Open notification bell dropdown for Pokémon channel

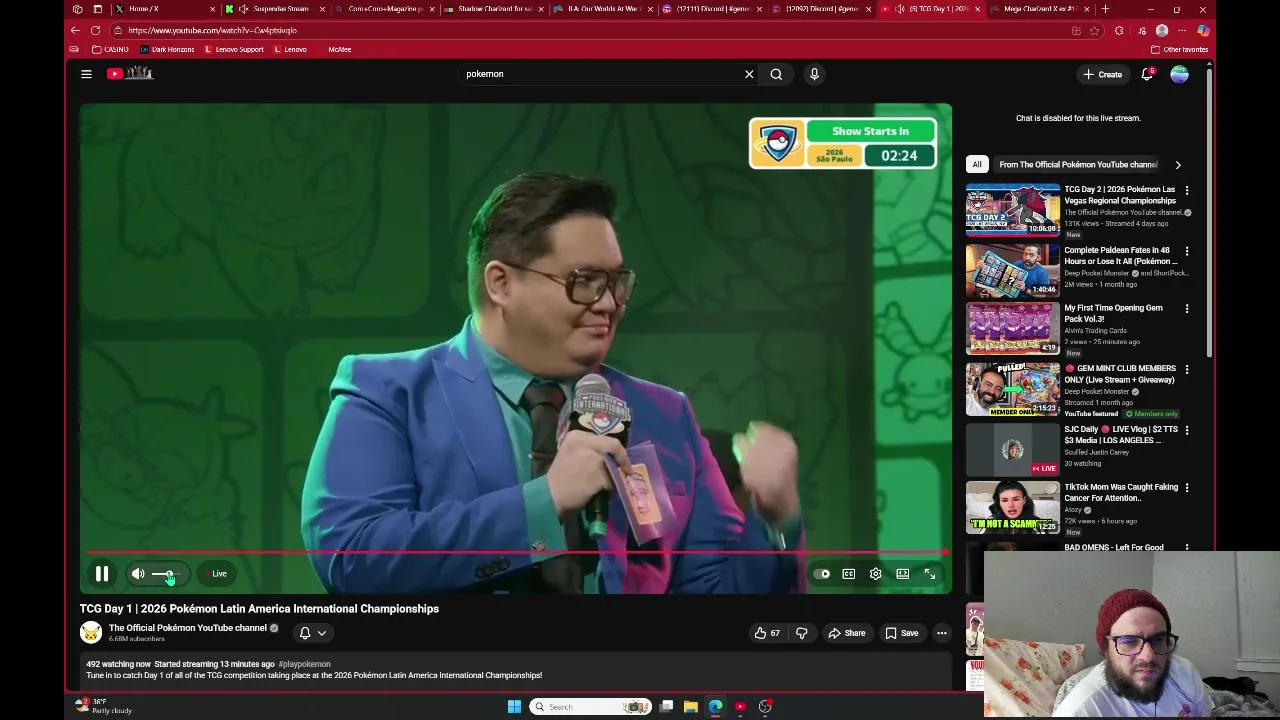[313, 633]
